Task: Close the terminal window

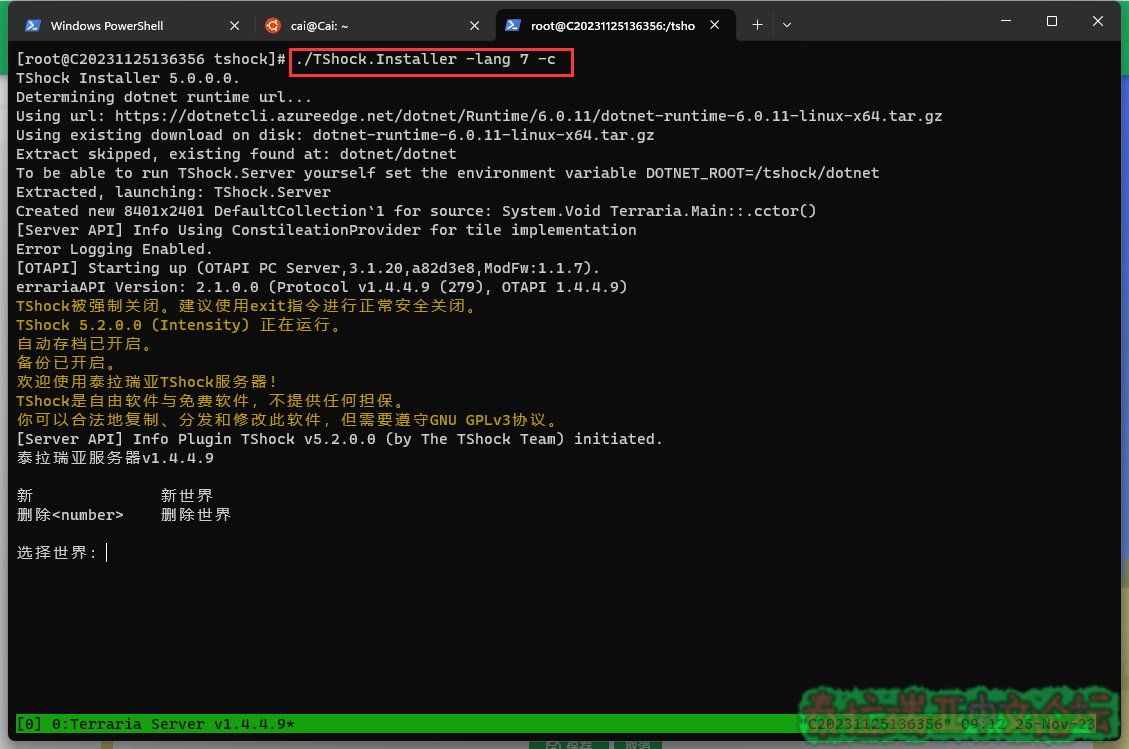Action: pyautogui.click(x=1097, y=21)
